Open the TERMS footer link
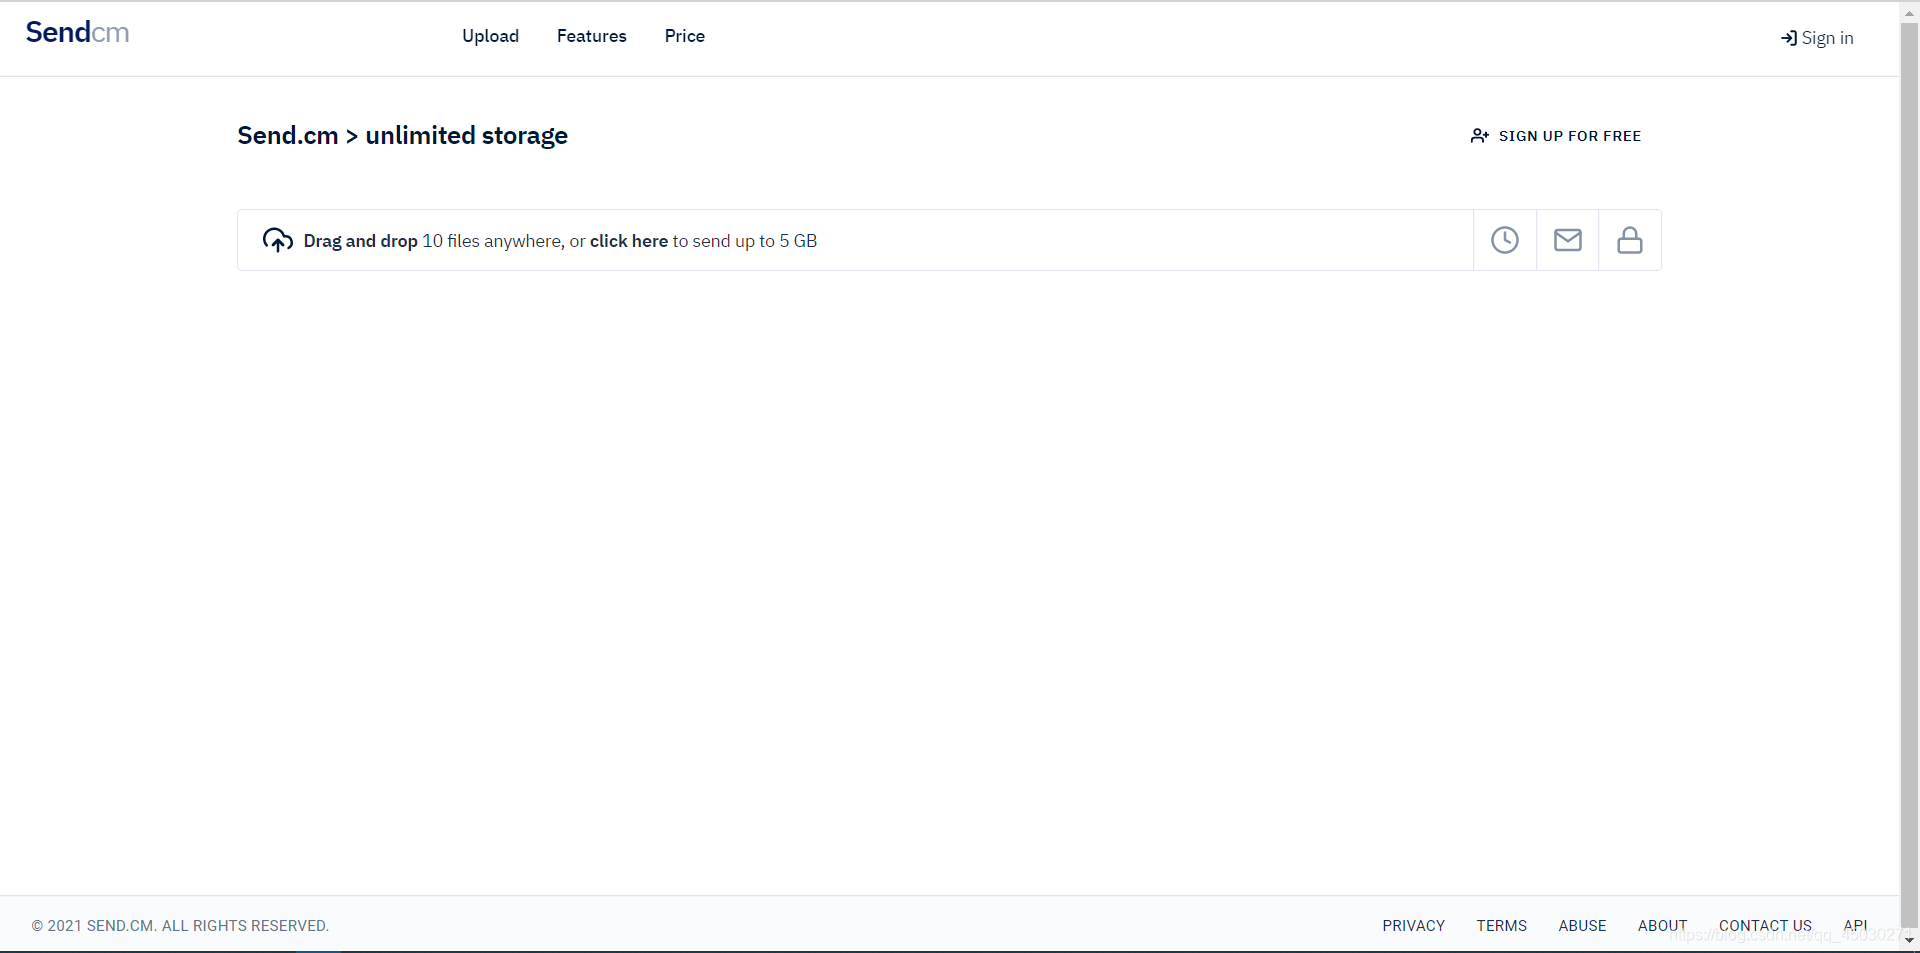Viewport: 1920px width, 953px height. (1502, 926)
